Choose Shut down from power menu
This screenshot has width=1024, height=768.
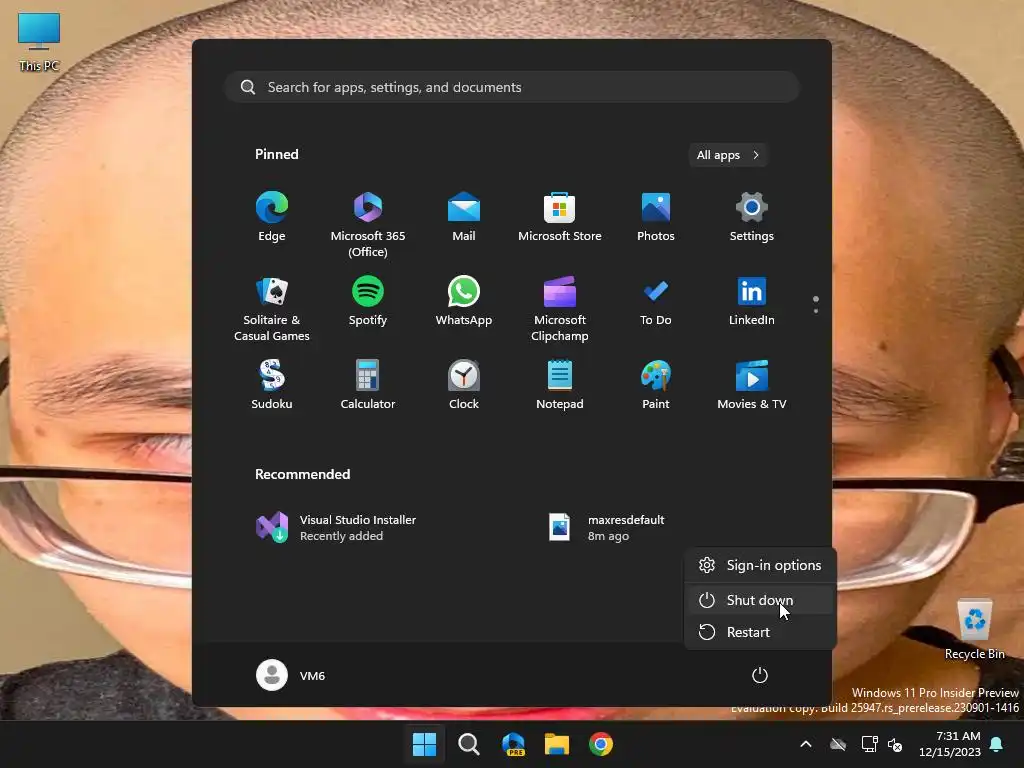760,600
